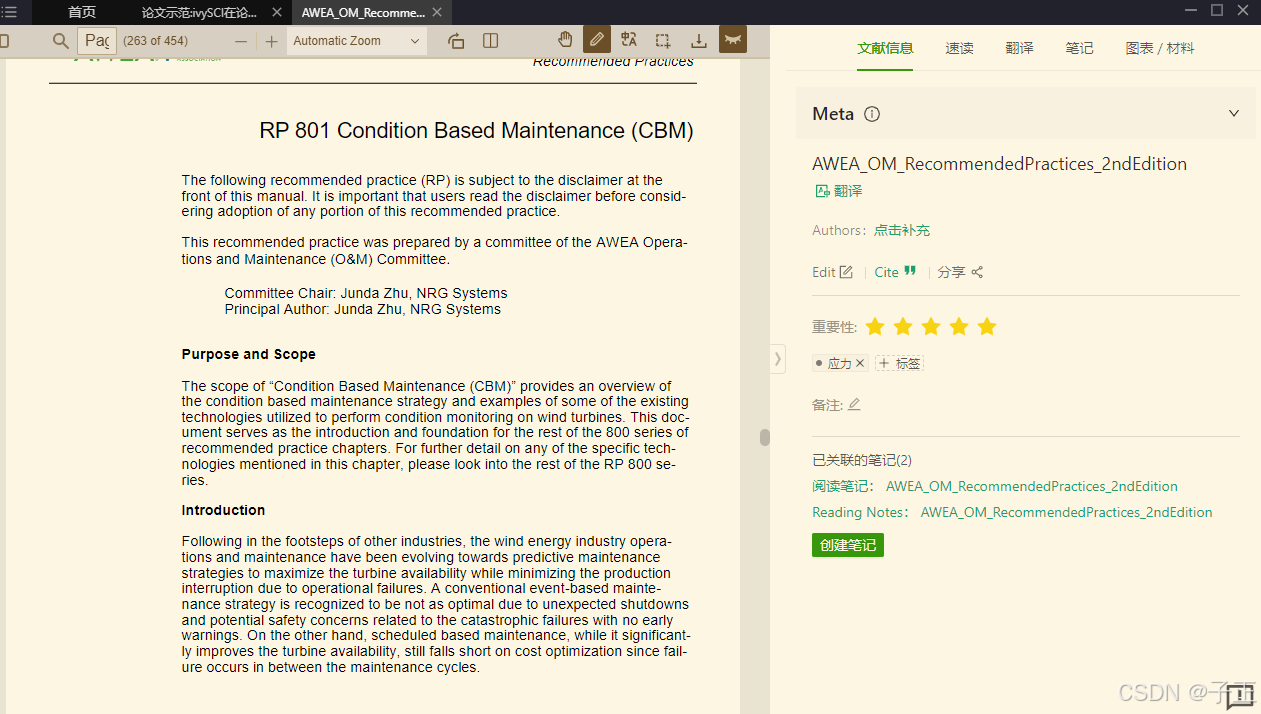Click the translate tool icon in toolbar
This screenshot has width=1261, height=714.
coord(629,40)
